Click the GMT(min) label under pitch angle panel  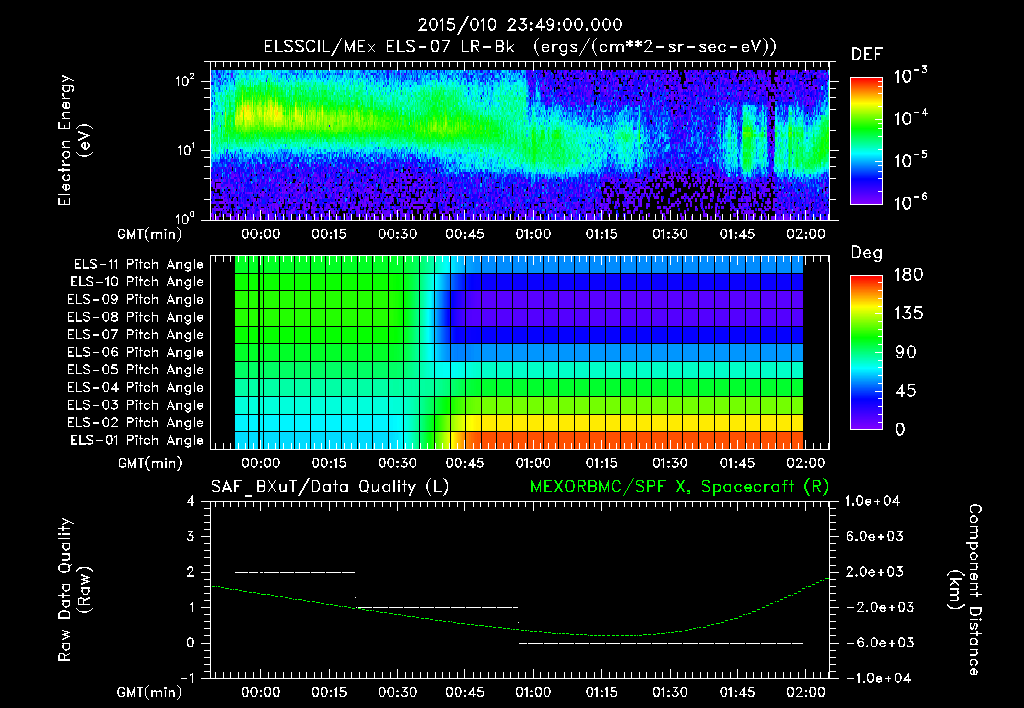coord(150,464)
